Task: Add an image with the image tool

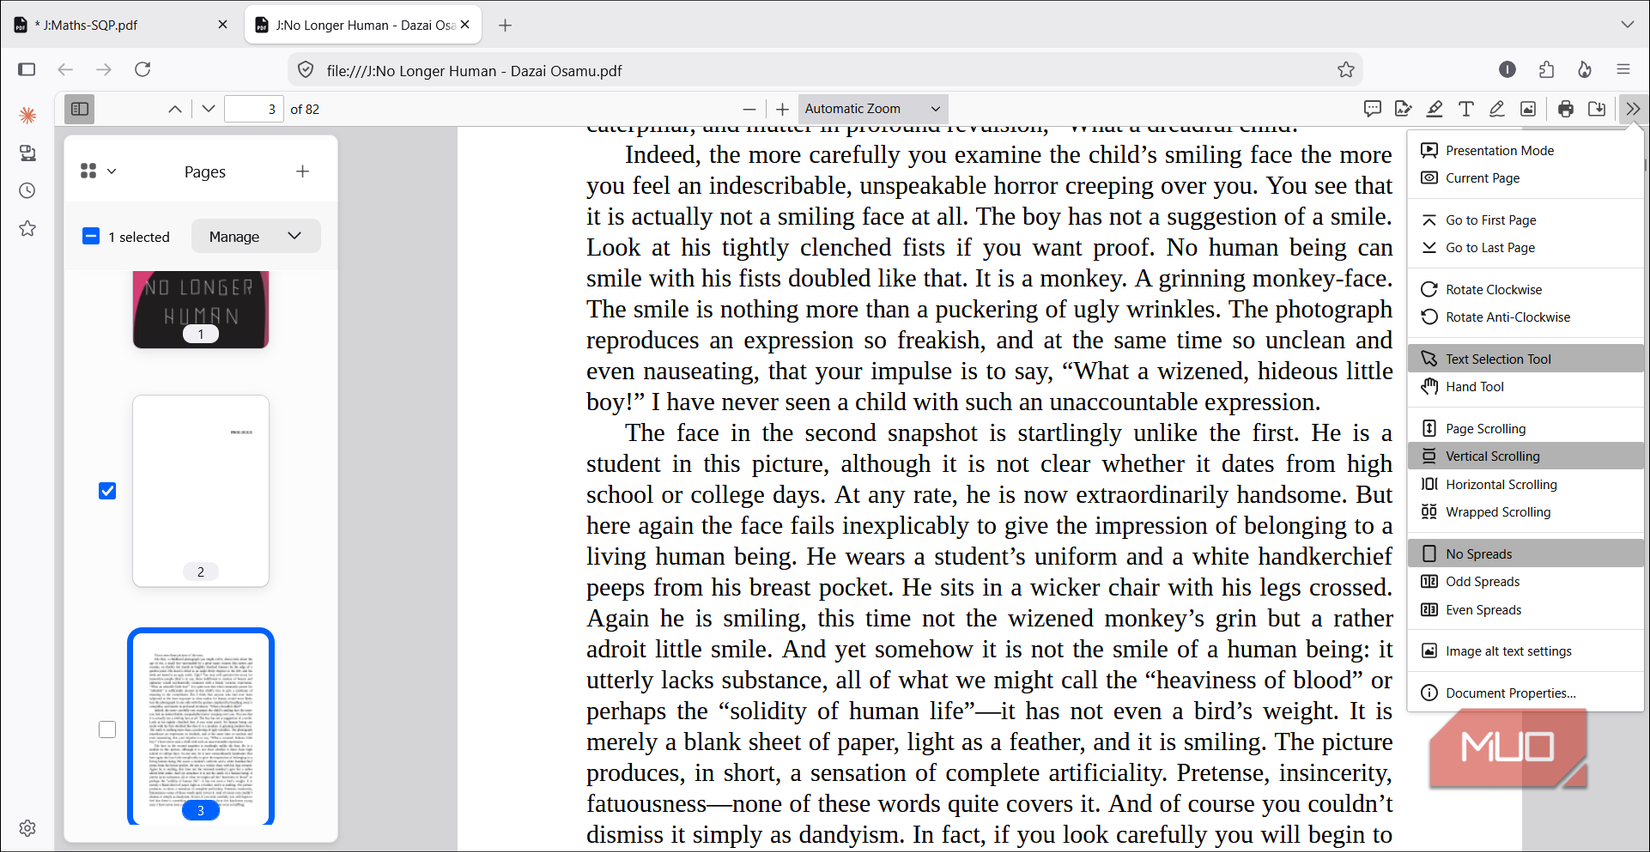Action: (1528, 109)
